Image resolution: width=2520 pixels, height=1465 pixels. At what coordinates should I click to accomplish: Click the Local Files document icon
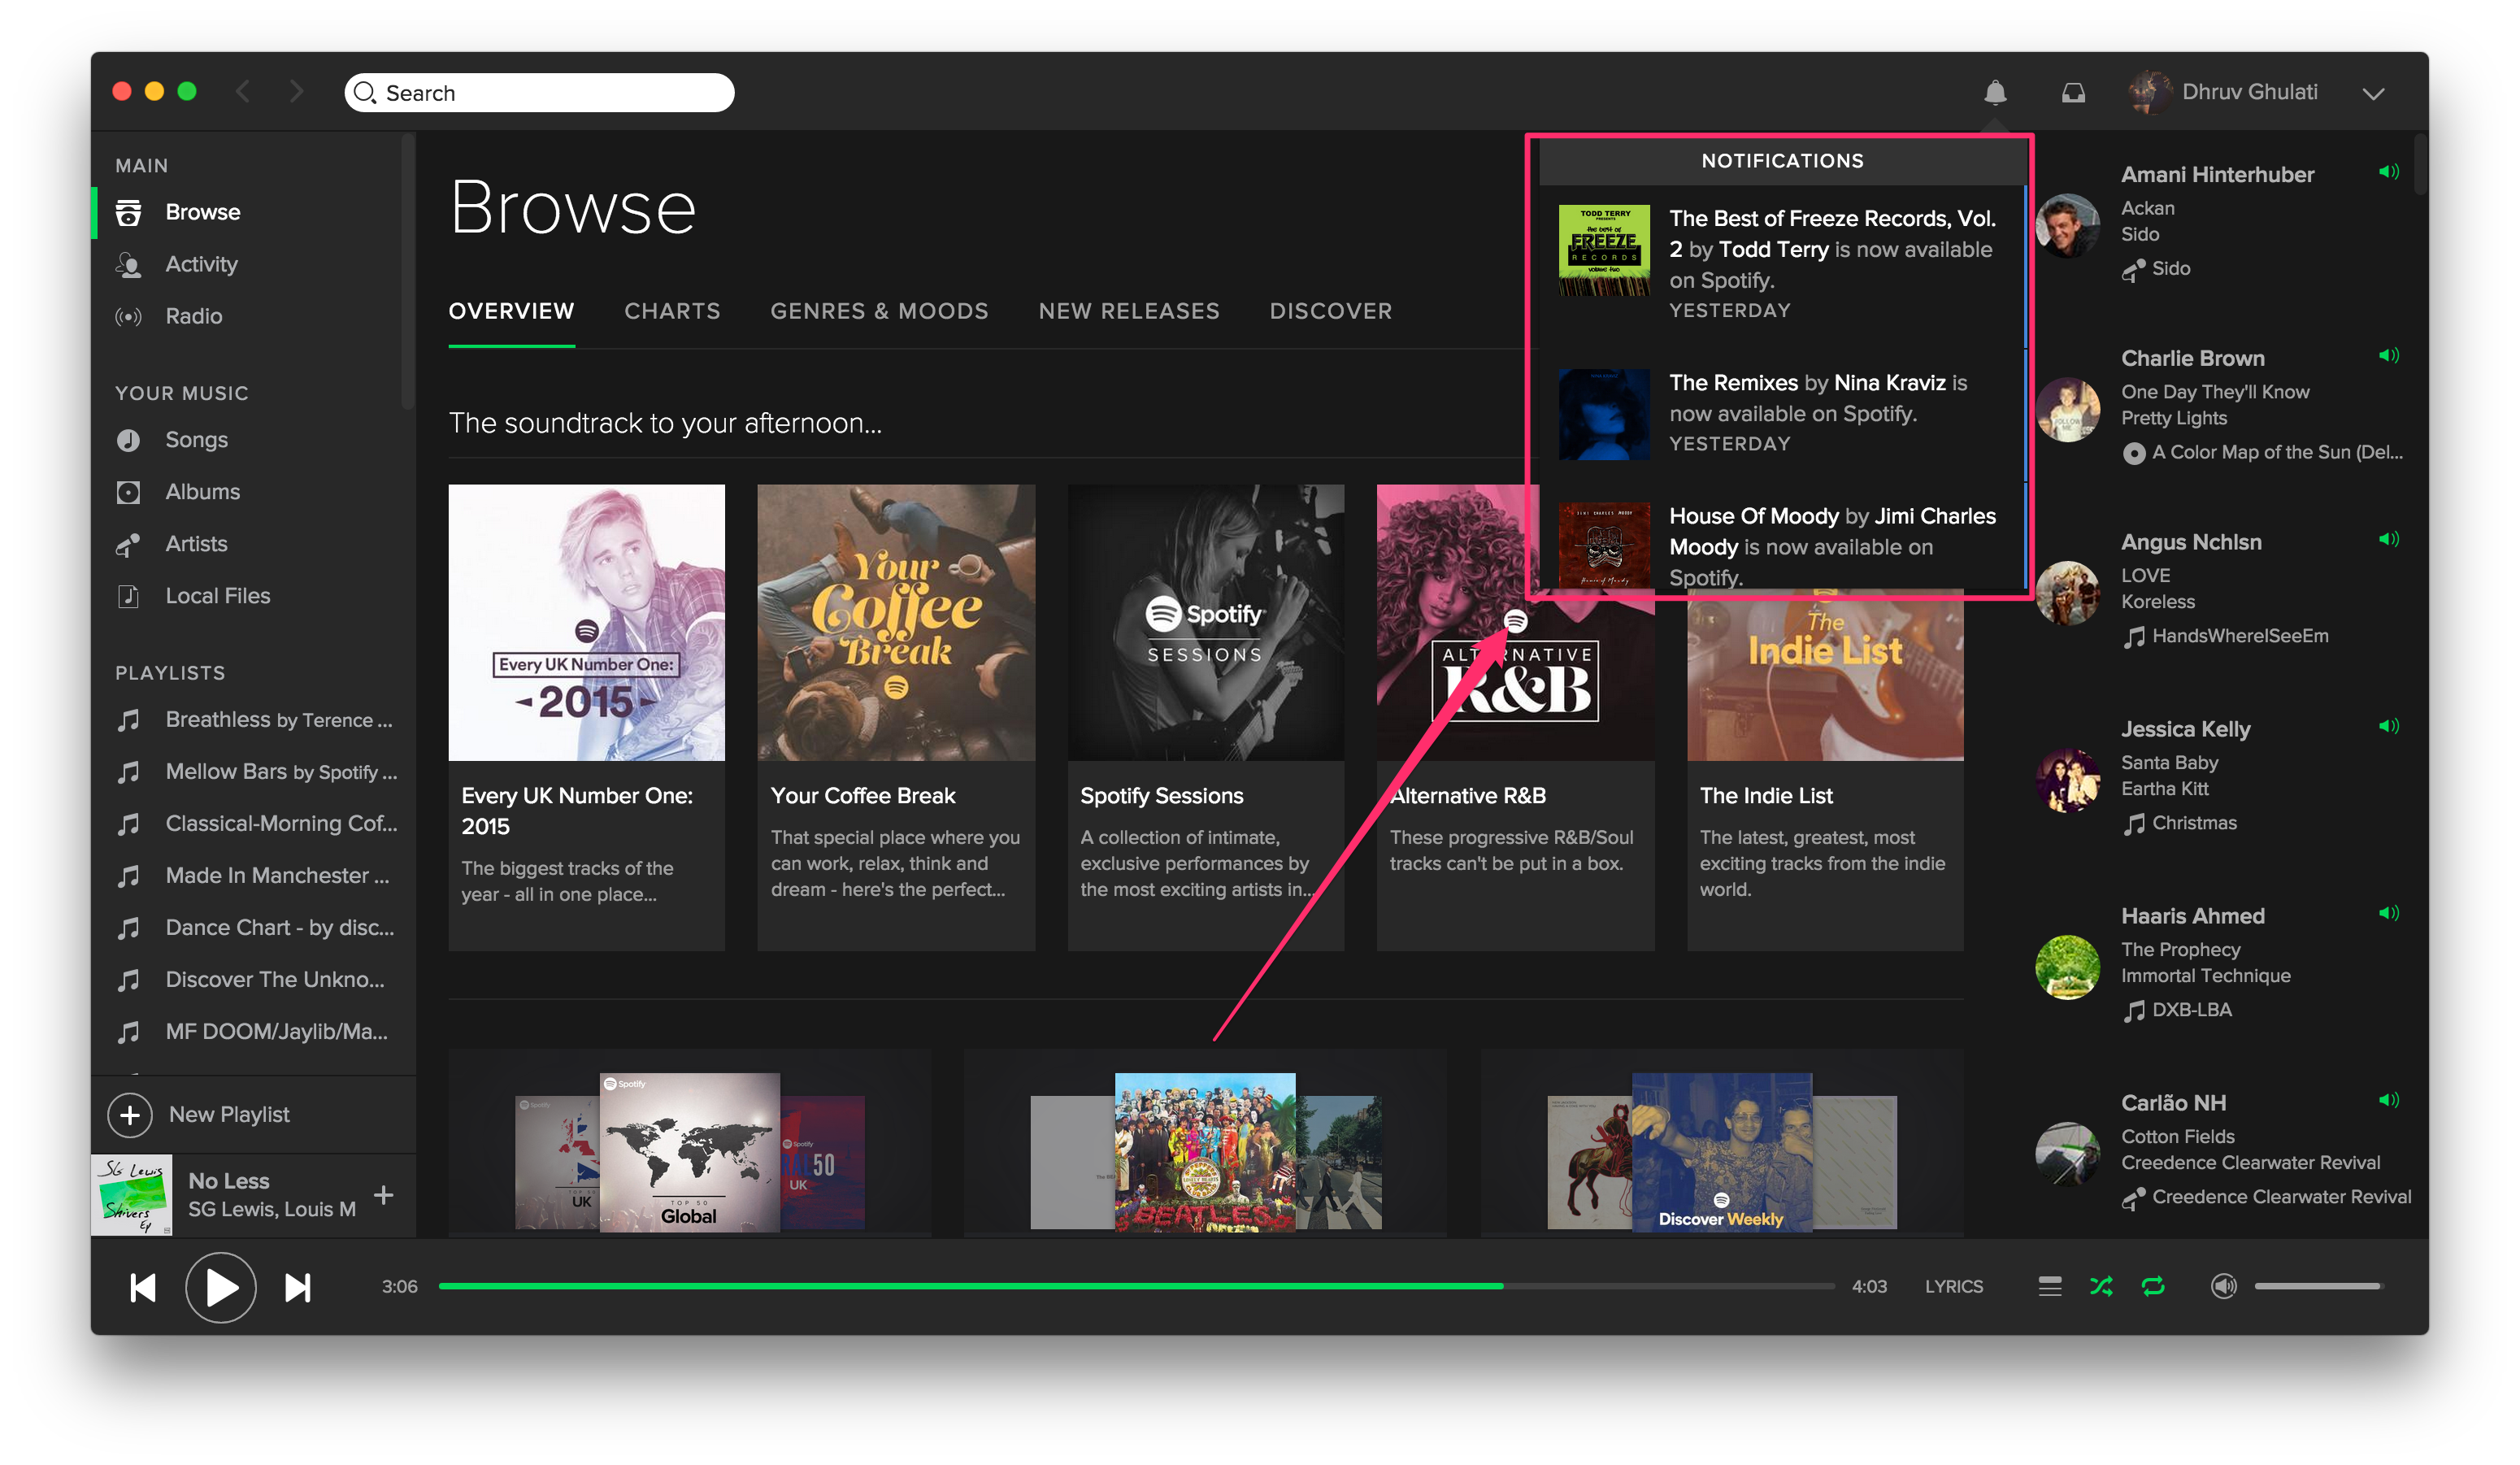128,597
